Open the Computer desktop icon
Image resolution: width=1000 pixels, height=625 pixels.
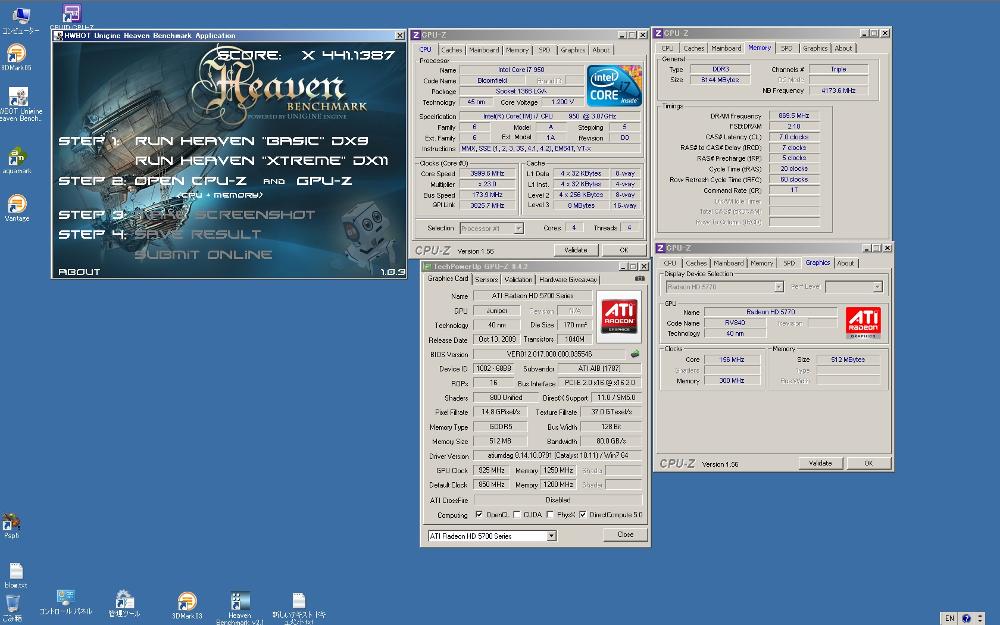pos(20,19)
